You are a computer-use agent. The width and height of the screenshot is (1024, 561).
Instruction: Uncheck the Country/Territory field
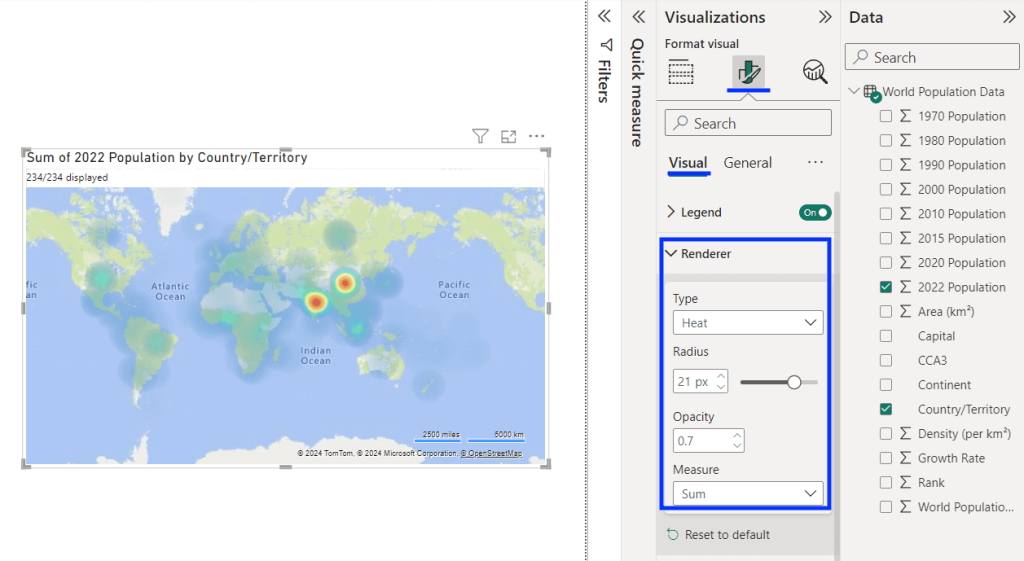[x=886, y=409]
